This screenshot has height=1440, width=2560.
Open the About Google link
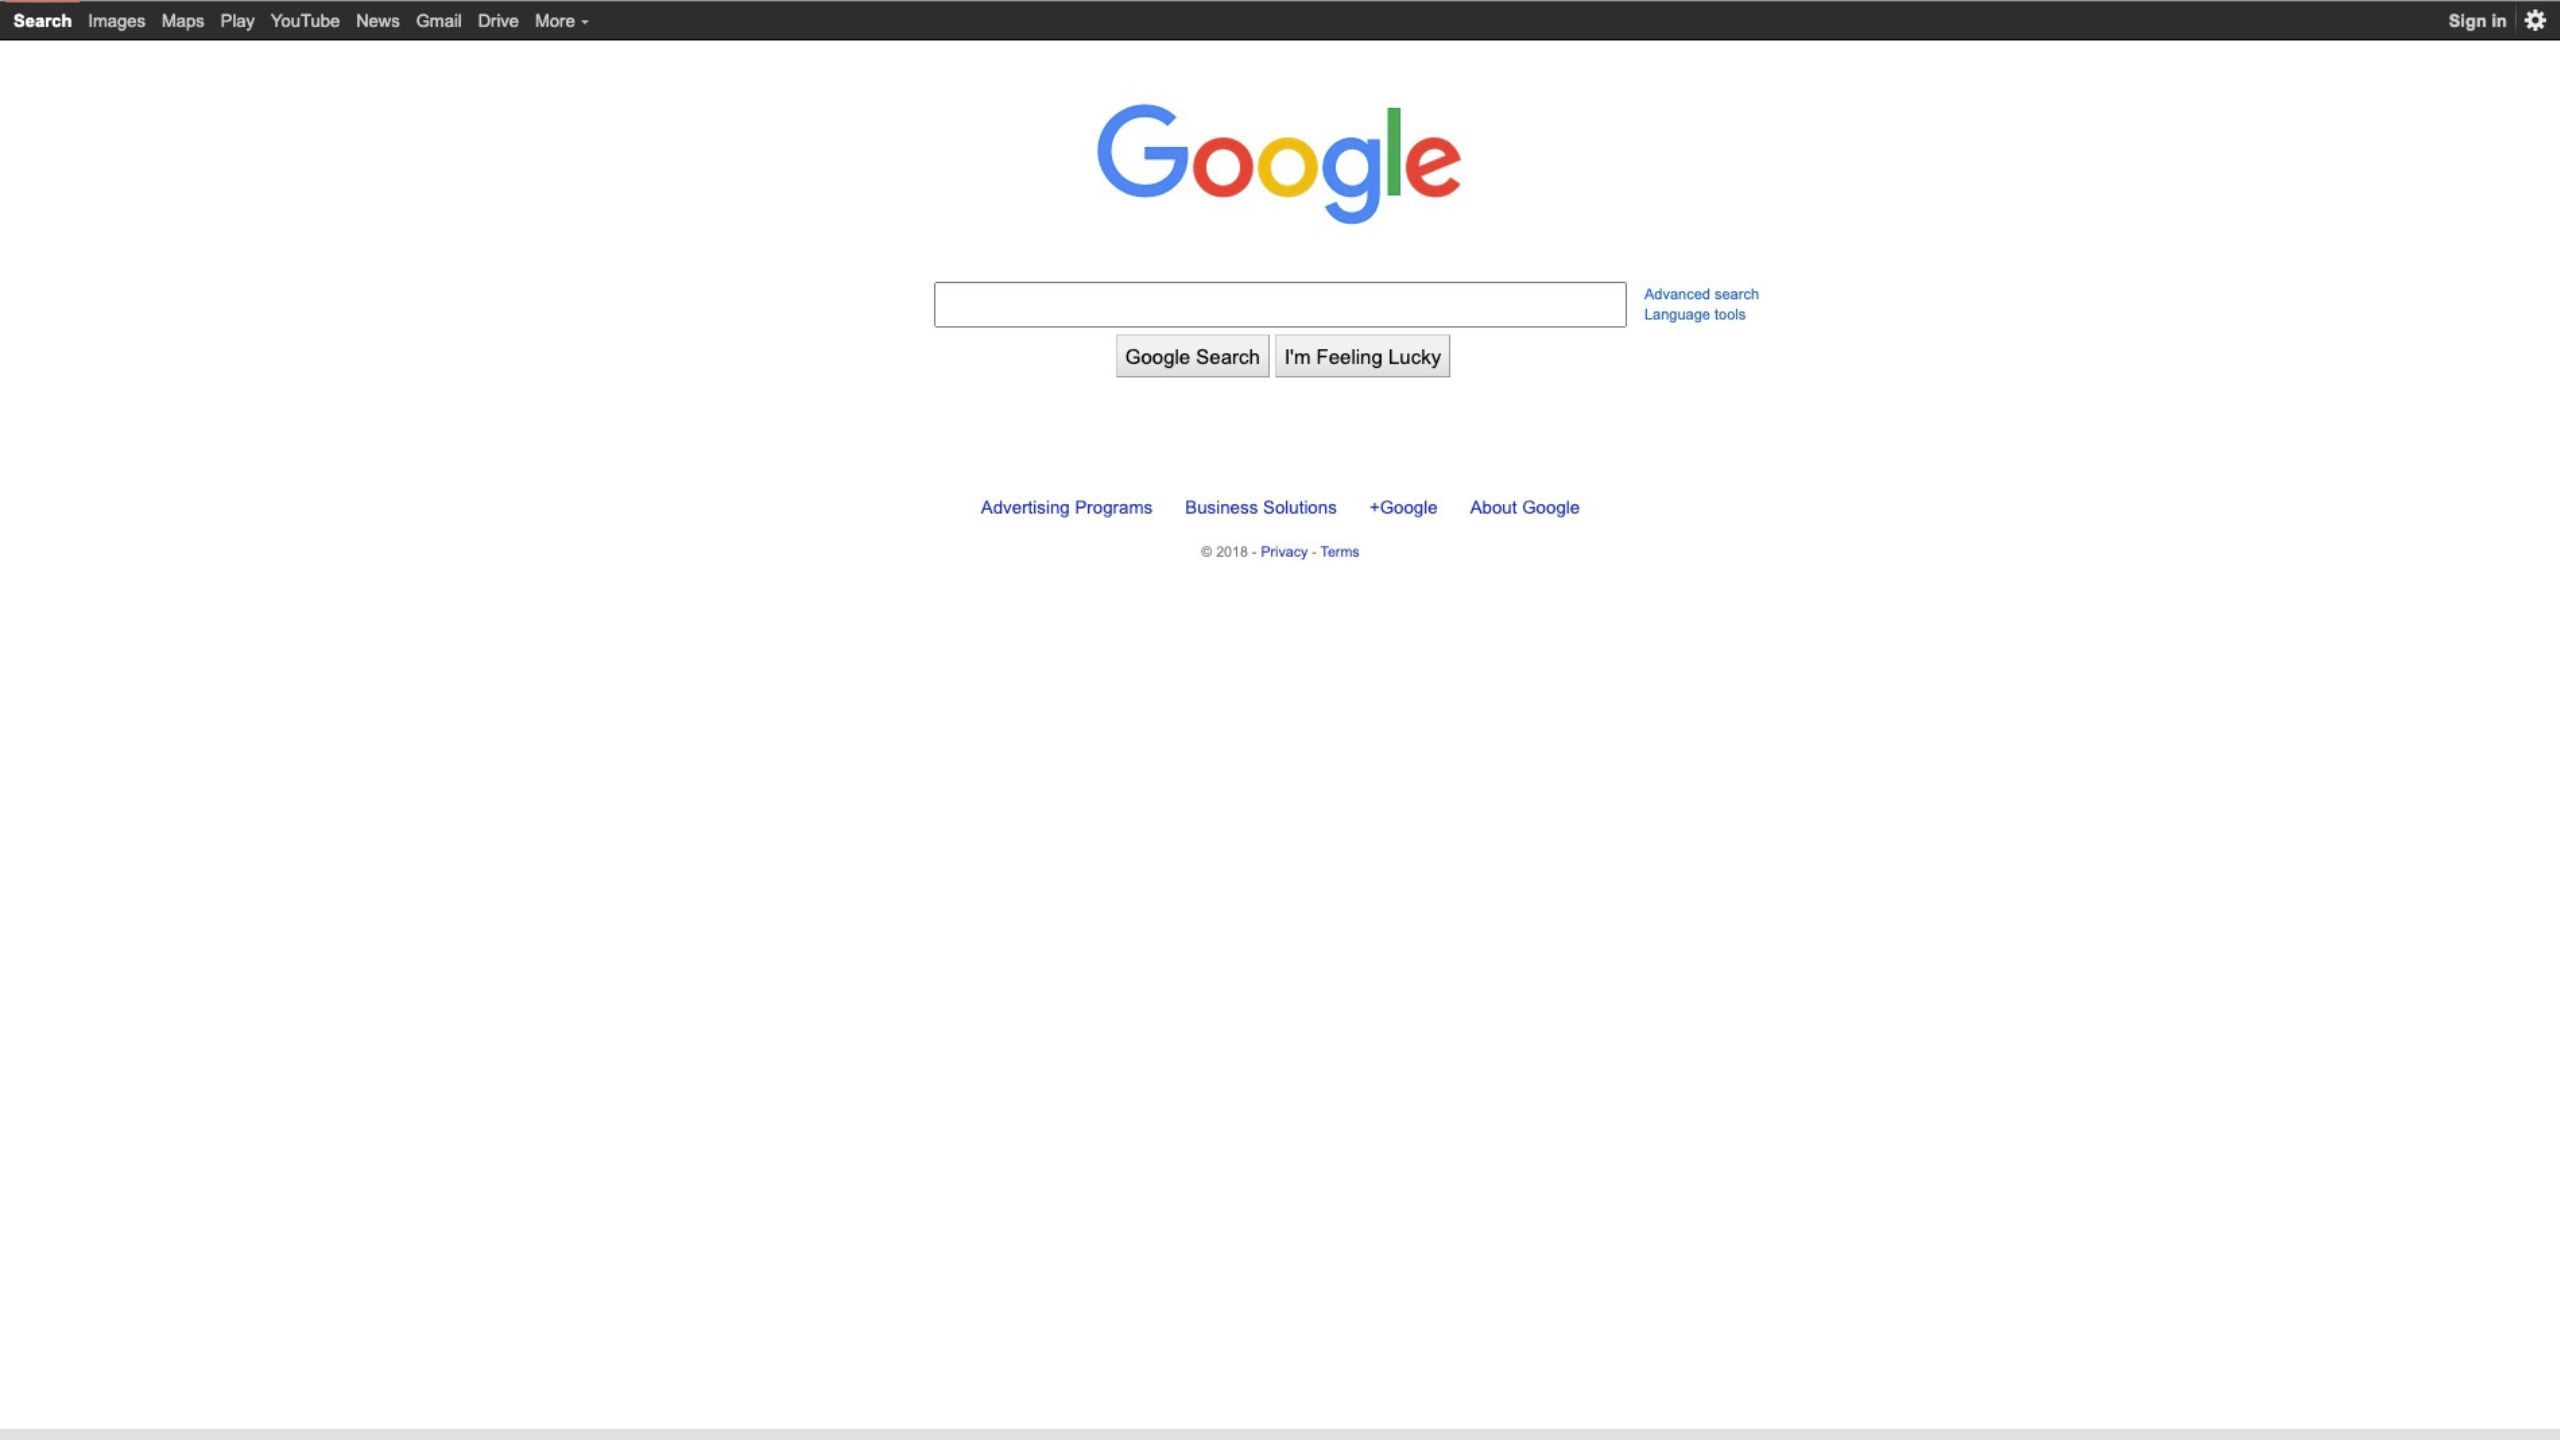pos(1524,507)
